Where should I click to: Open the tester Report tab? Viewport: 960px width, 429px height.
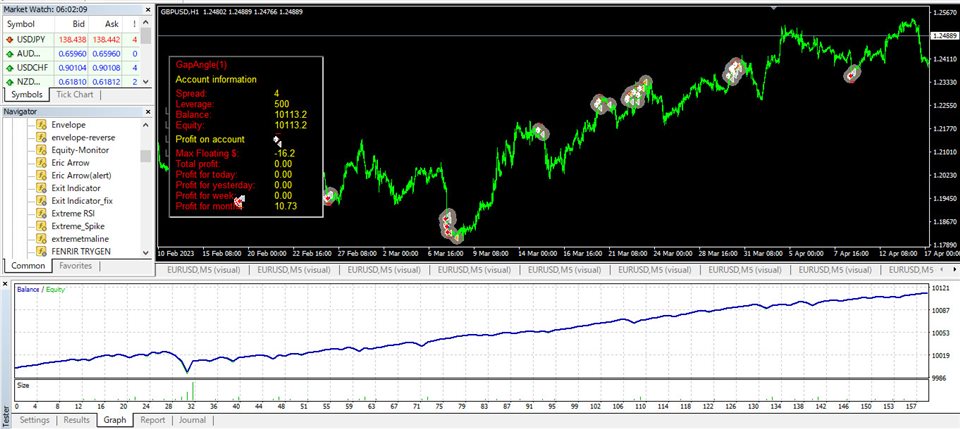[x=153, y=420]
